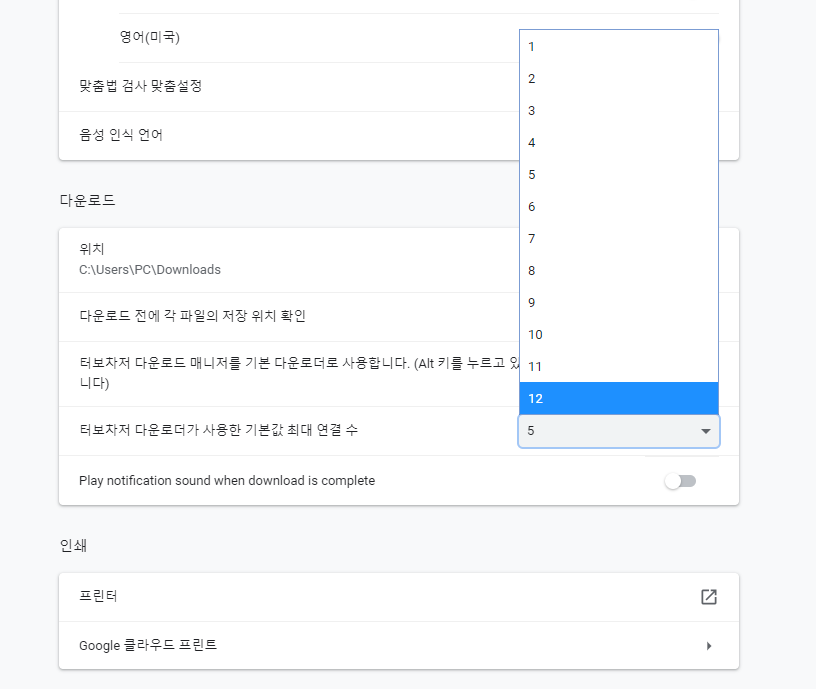Select 11 from the dropdown list

click(619, 366)
